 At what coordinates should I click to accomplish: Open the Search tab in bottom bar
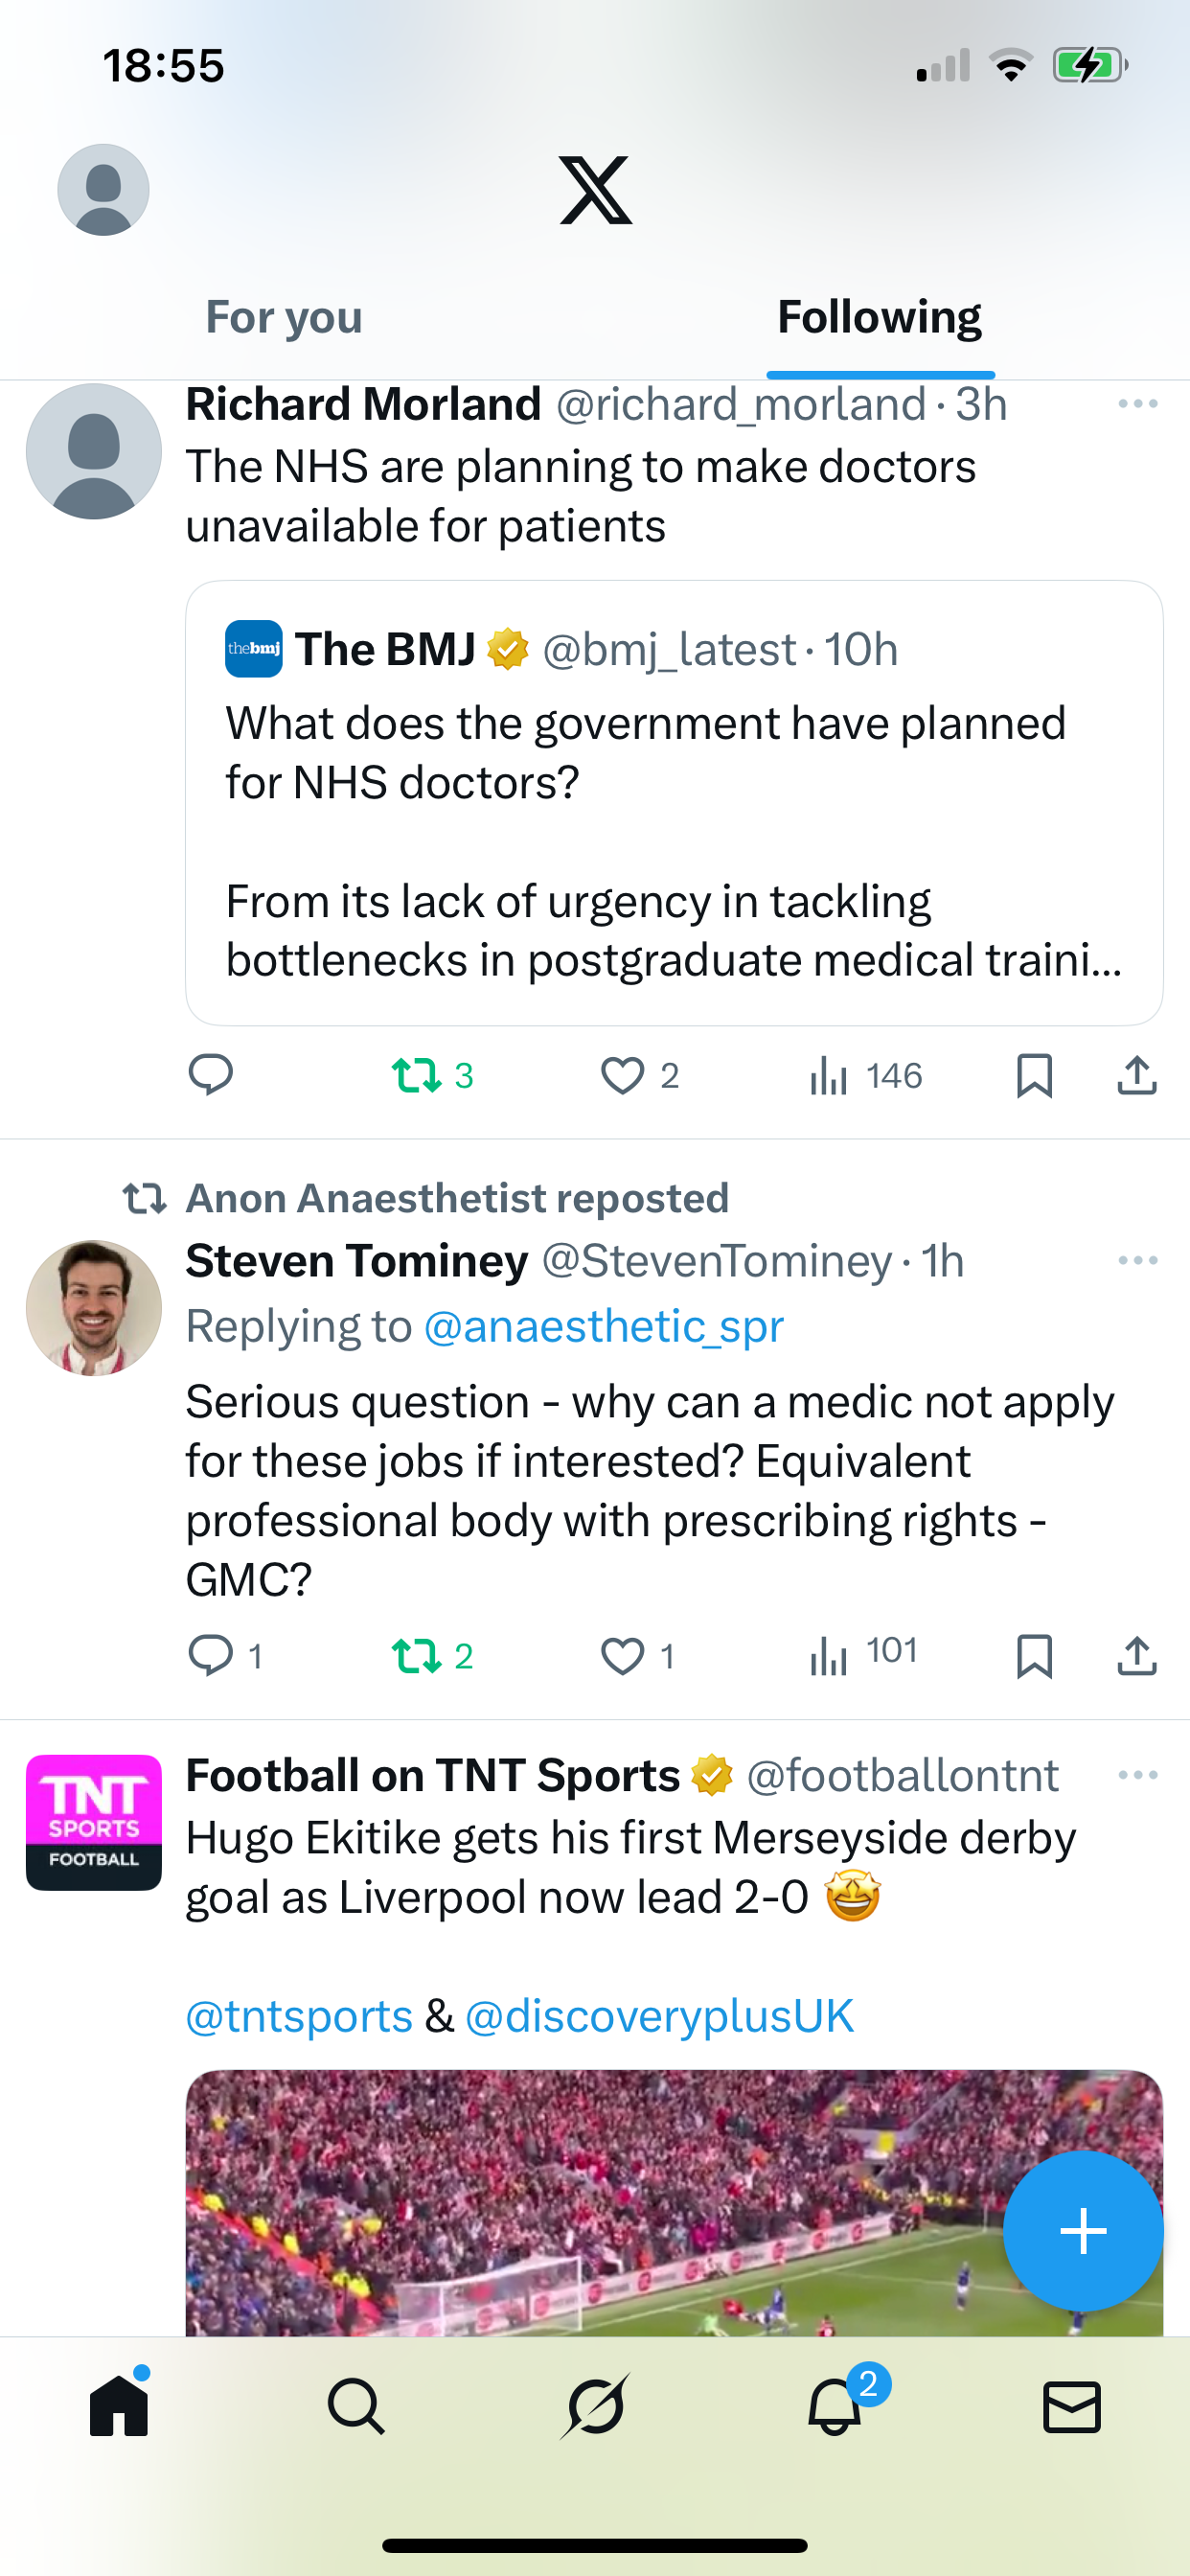356,2406
